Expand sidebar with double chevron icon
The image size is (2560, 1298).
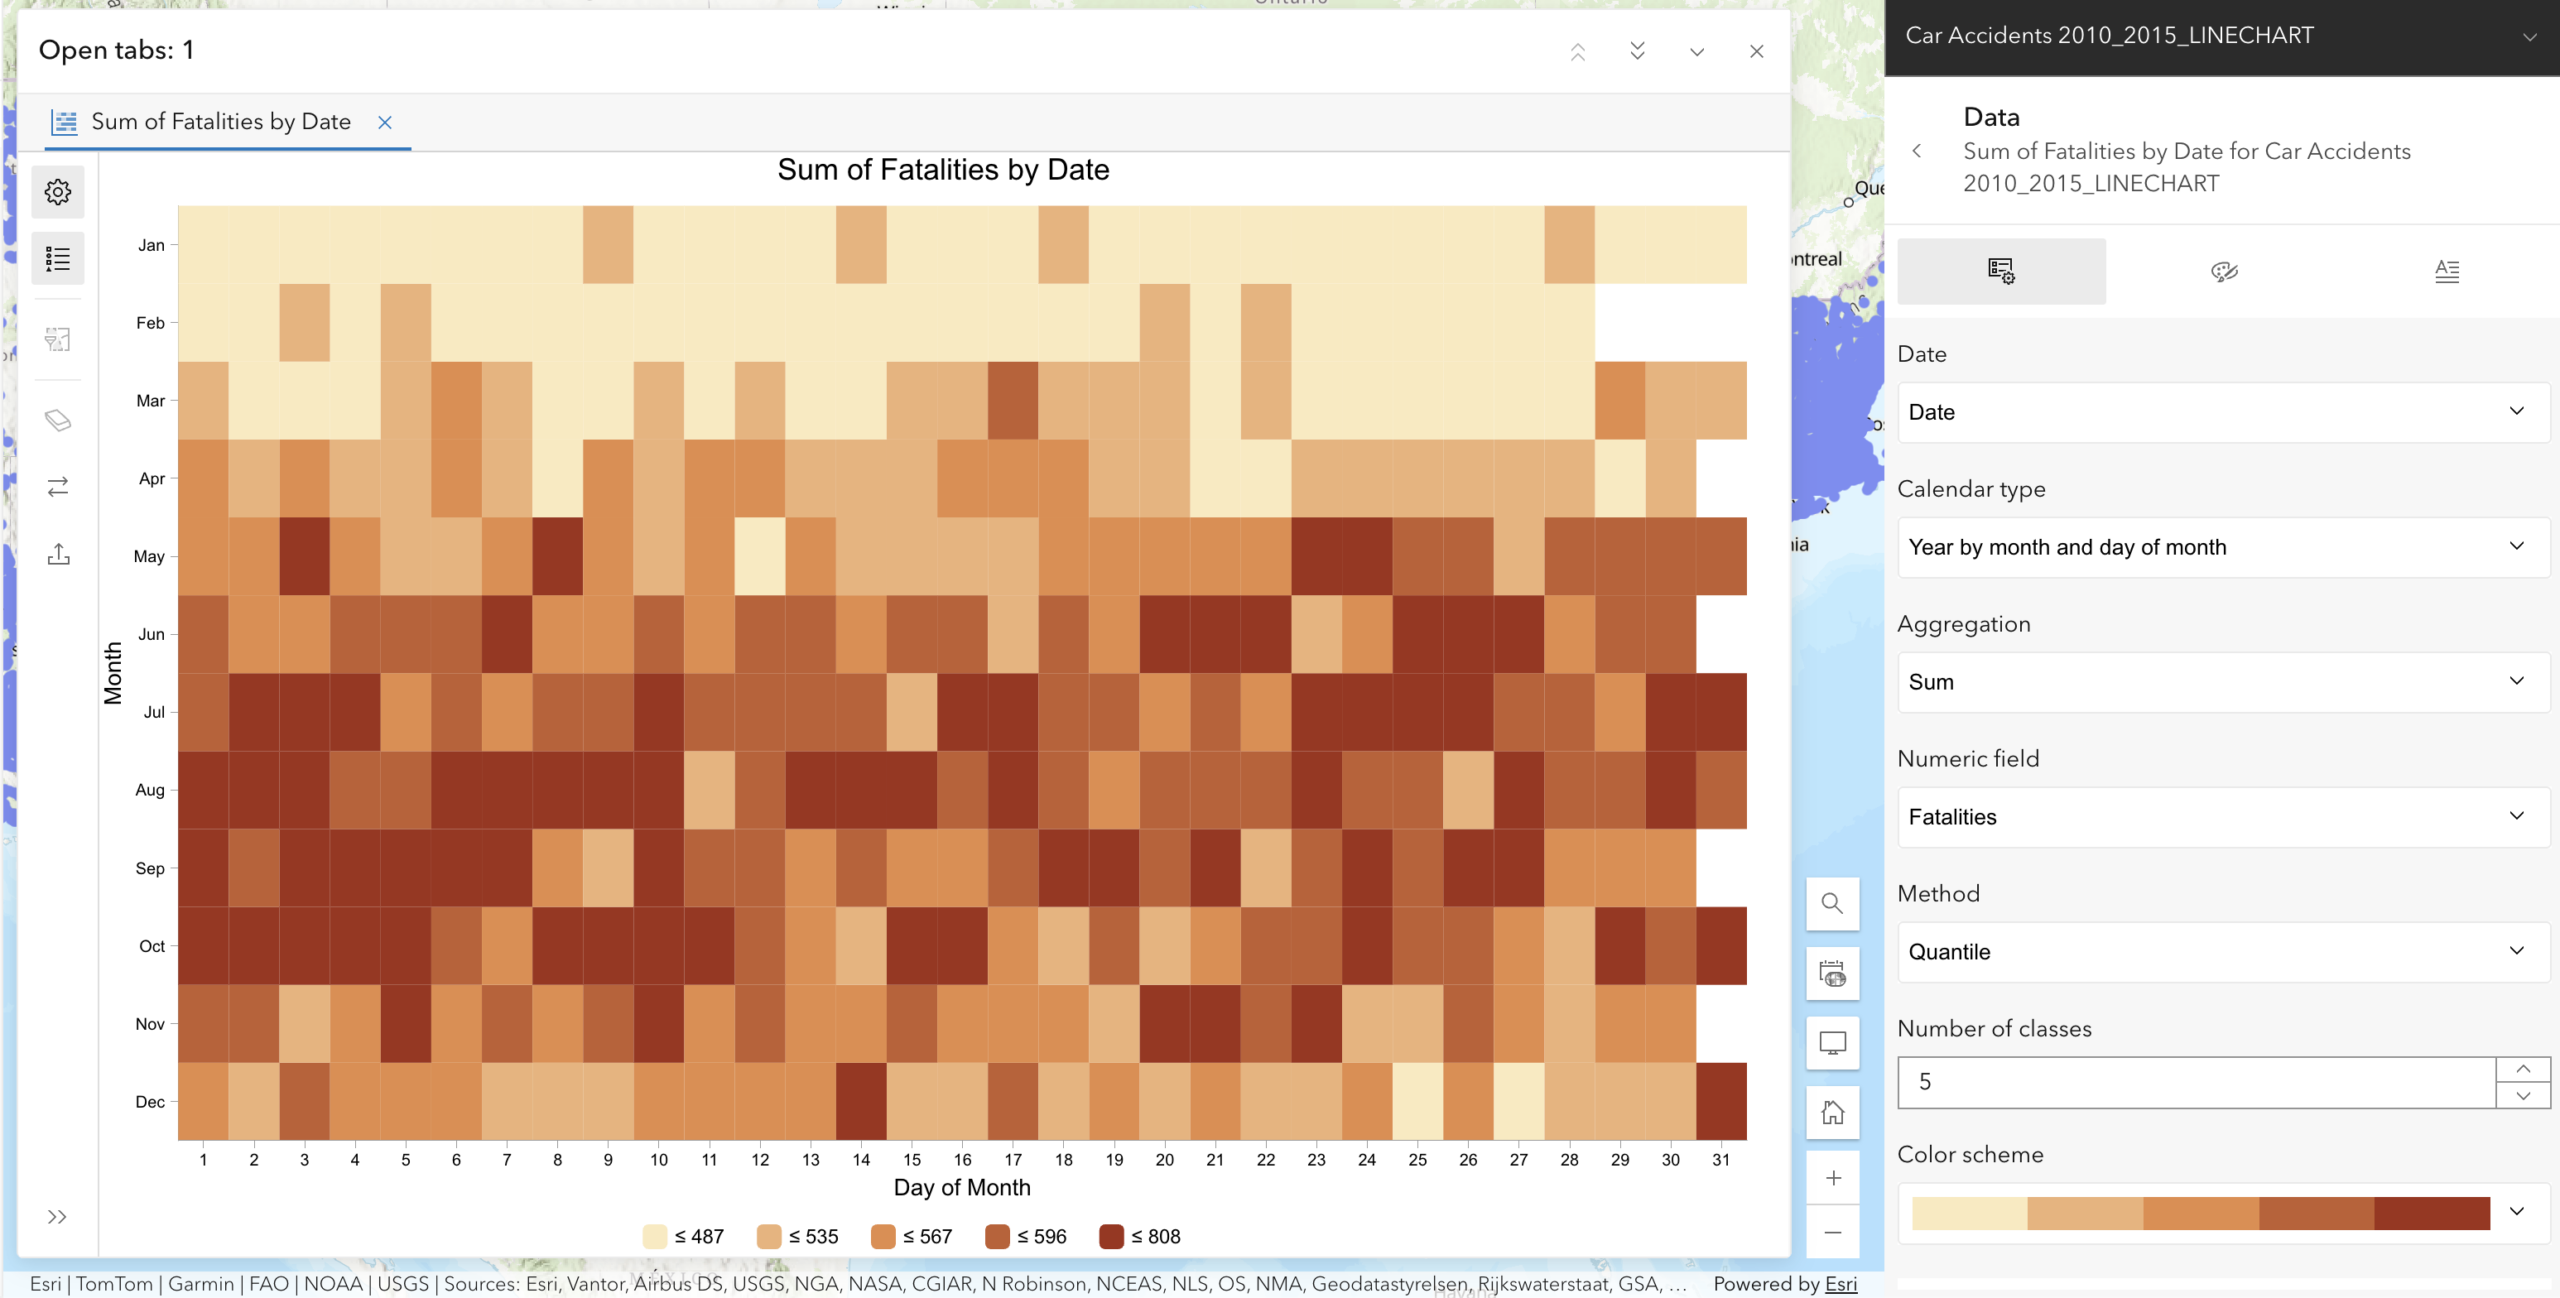tap(57, 1217)
